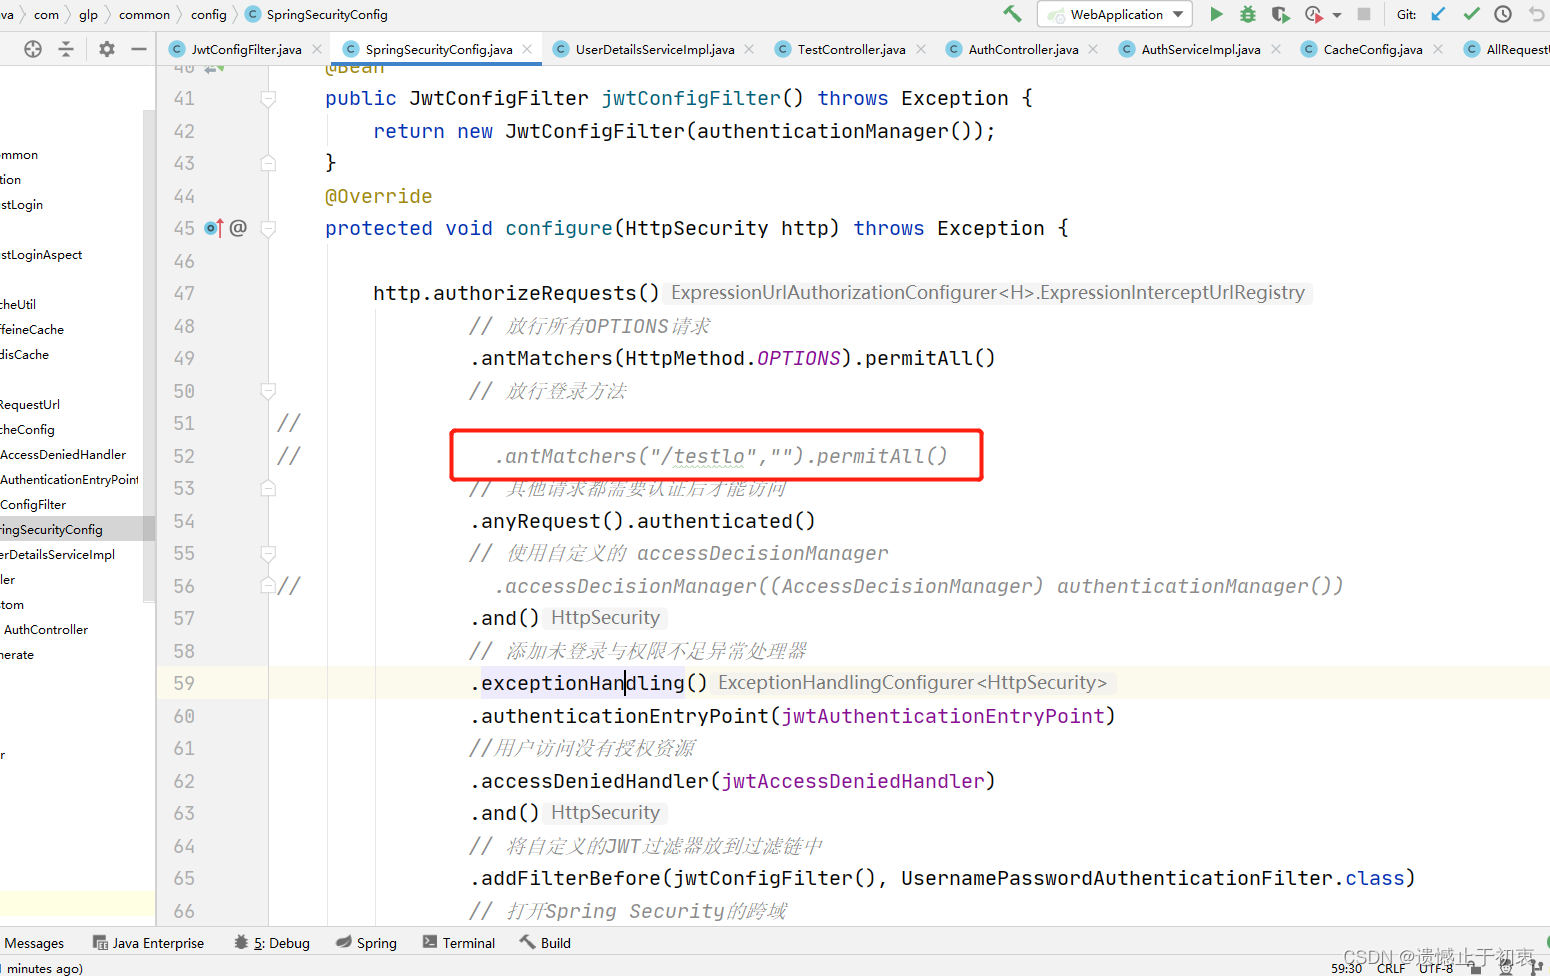Select stLoginAspect in the project tree
Screen dimensions: 1550x976
pyautogui.click(x=41, y=255)
